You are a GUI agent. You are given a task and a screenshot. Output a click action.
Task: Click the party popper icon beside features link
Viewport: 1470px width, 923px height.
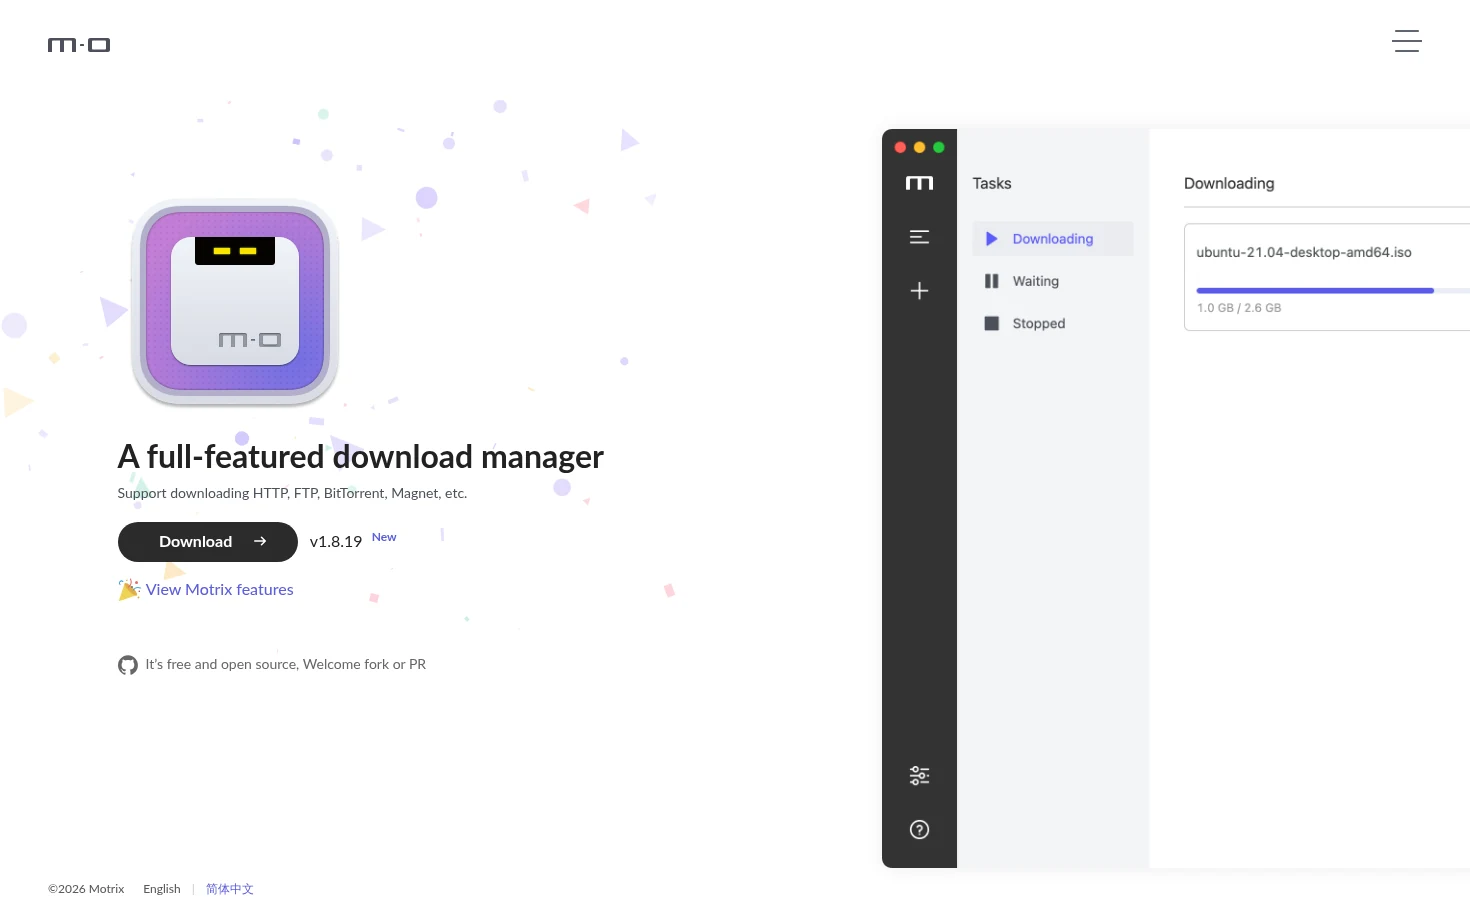coord(129,590)
